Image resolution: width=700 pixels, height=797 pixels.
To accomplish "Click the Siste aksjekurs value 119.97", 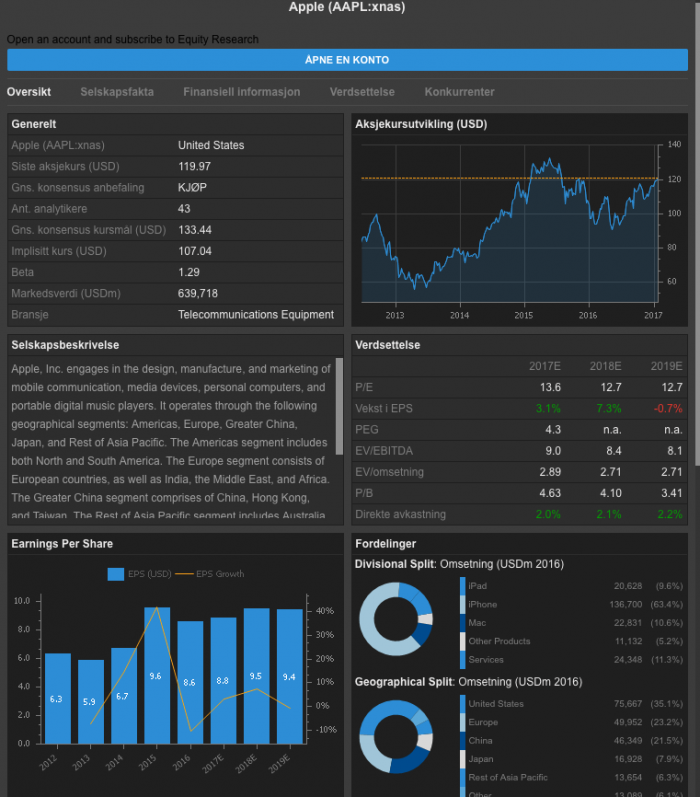I will pyautogui.click(x=195, y=167).
